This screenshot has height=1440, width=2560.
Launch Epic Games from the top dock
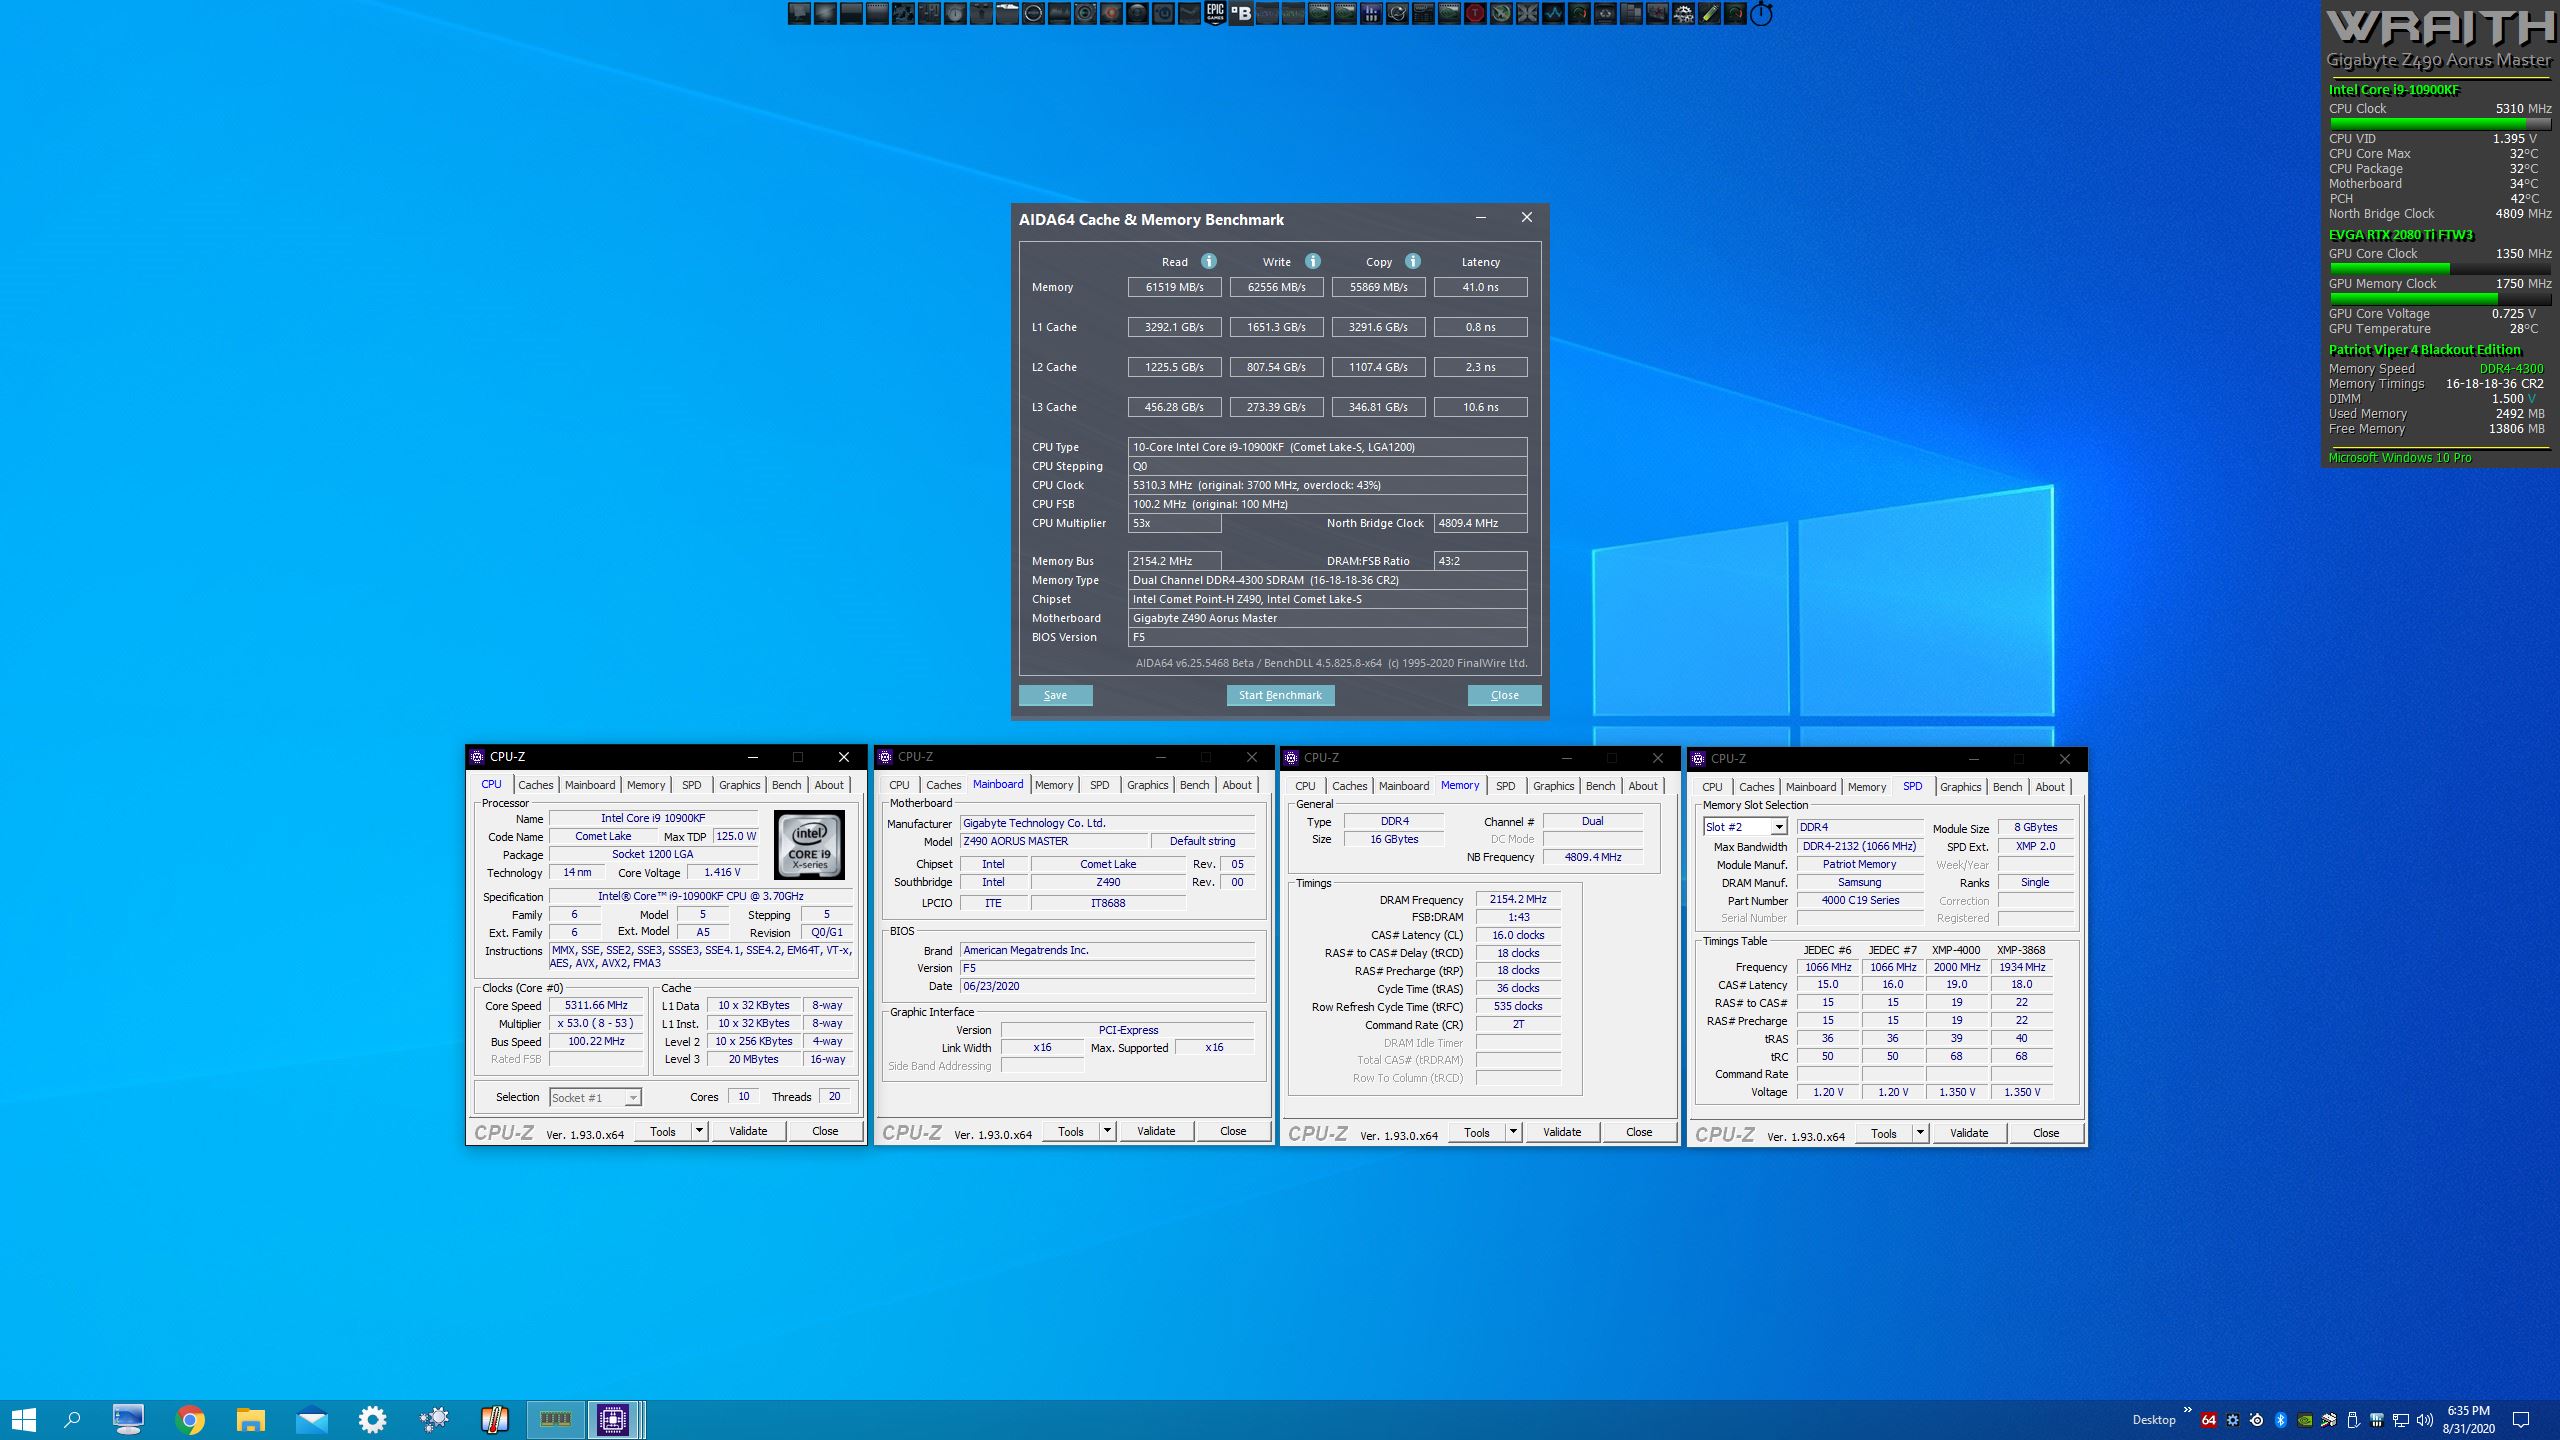point(1215,13)
